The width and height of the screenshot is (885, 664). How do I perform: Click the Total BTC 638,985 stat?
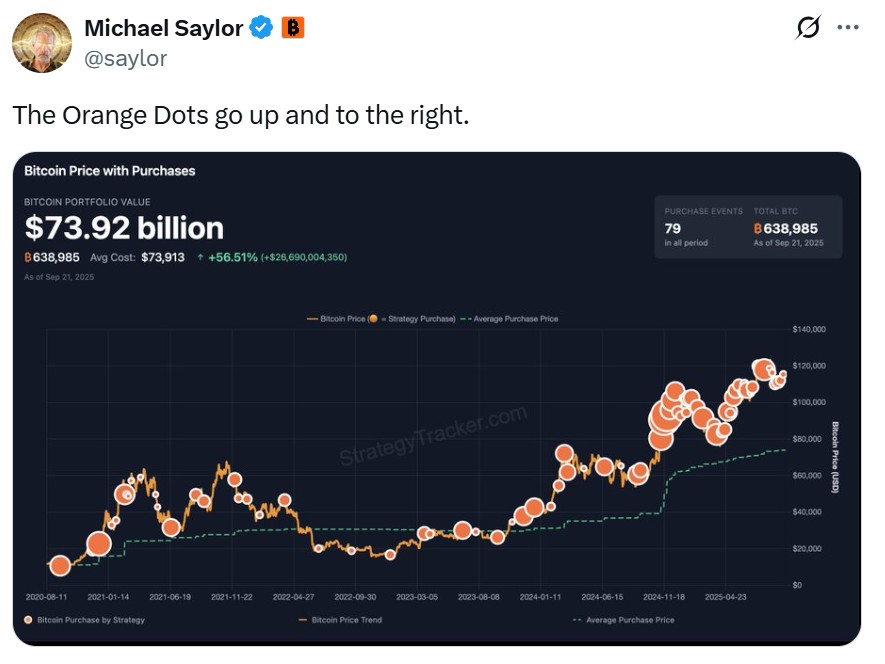click(x=788, y=227)
